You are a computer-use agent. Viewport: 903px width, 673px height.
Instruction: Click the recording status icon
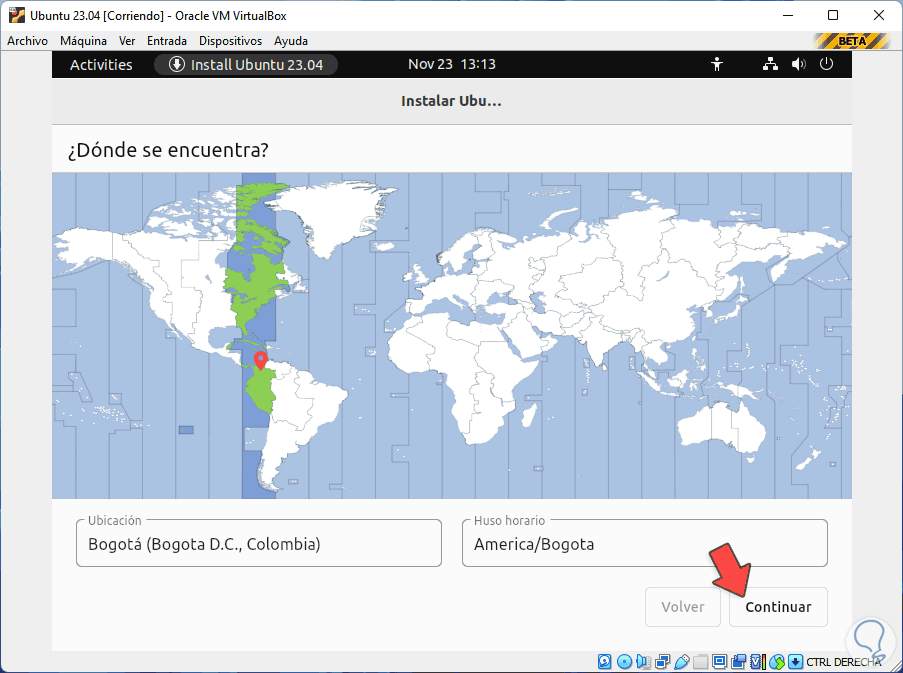click(738, 662)
